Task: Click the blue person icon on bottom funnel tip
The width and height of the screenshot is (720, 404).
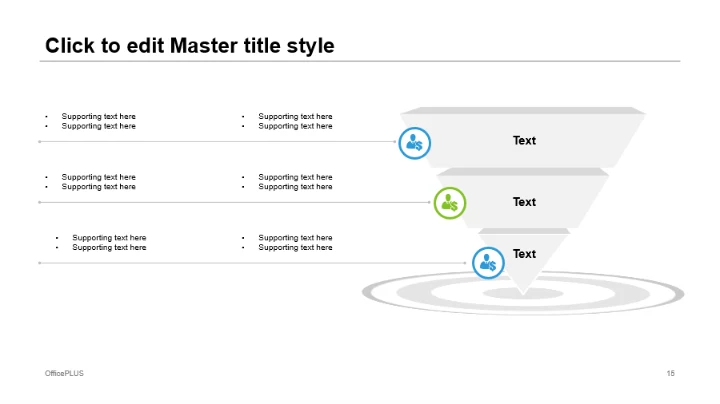Action: (489, 263)
